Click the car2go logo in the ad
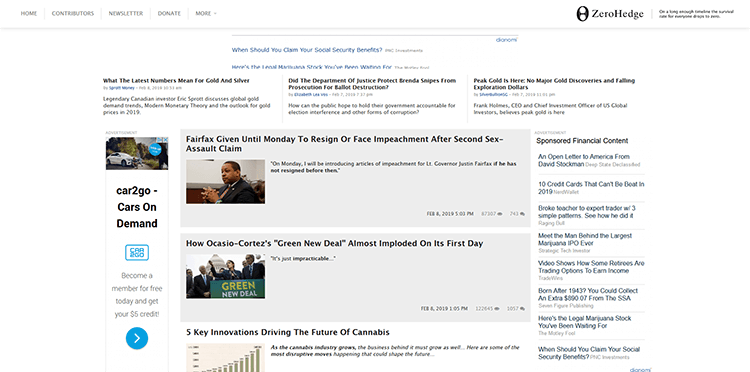Screen dimensions: 750x372 point(137,252)
